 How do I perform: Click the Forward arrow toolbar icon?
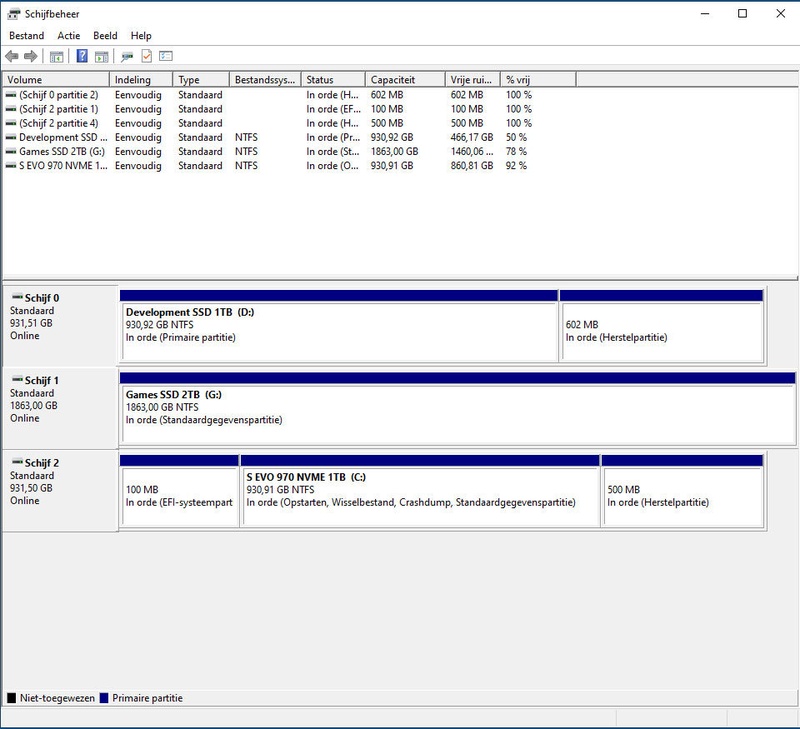pyautogui.click(x=31, y=57)
